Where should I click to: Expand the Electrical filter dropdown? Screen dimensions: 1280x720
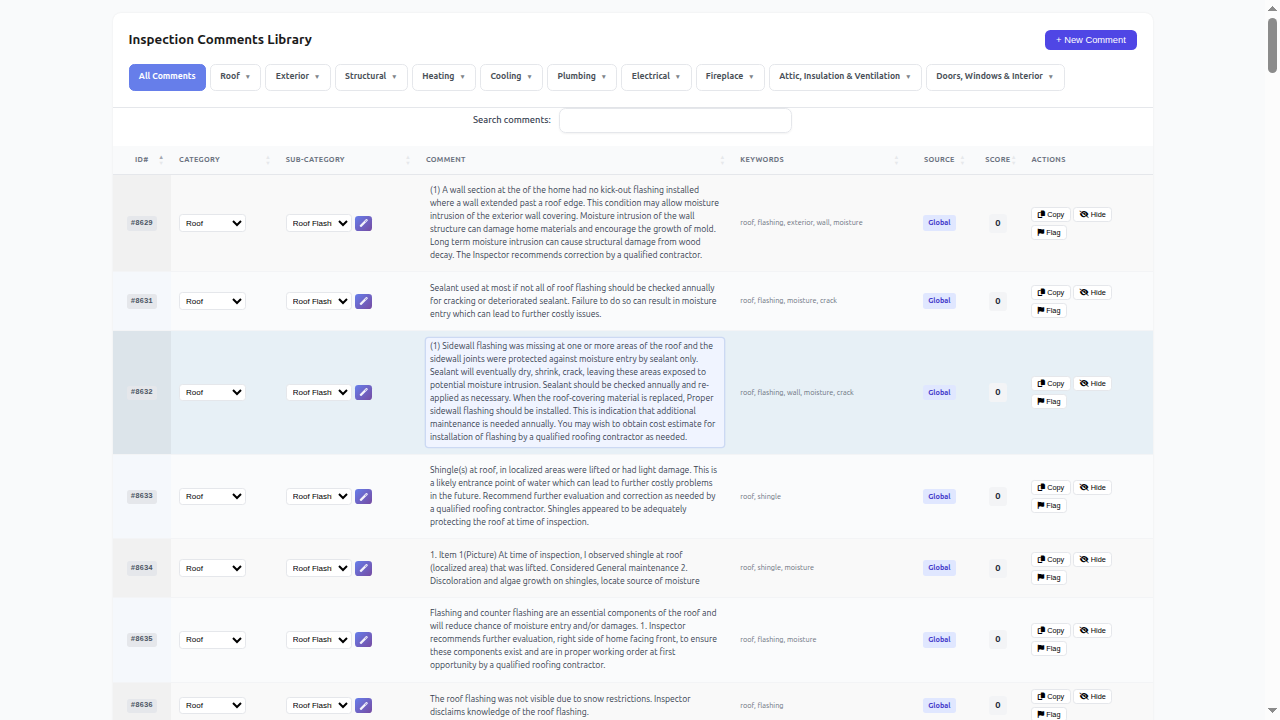[x=656, y=76]
